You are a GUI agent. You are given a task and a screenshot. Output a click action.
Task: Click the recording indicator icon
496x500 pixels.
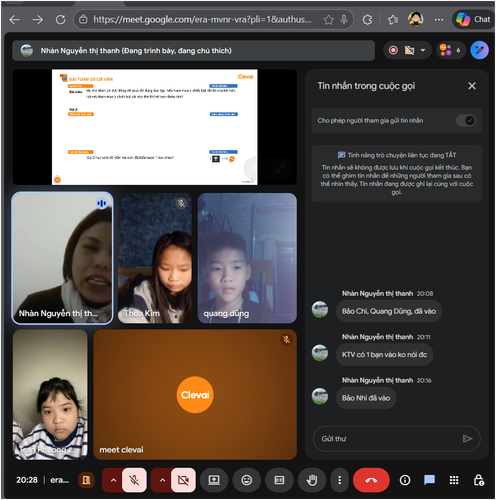coord(393,50)
